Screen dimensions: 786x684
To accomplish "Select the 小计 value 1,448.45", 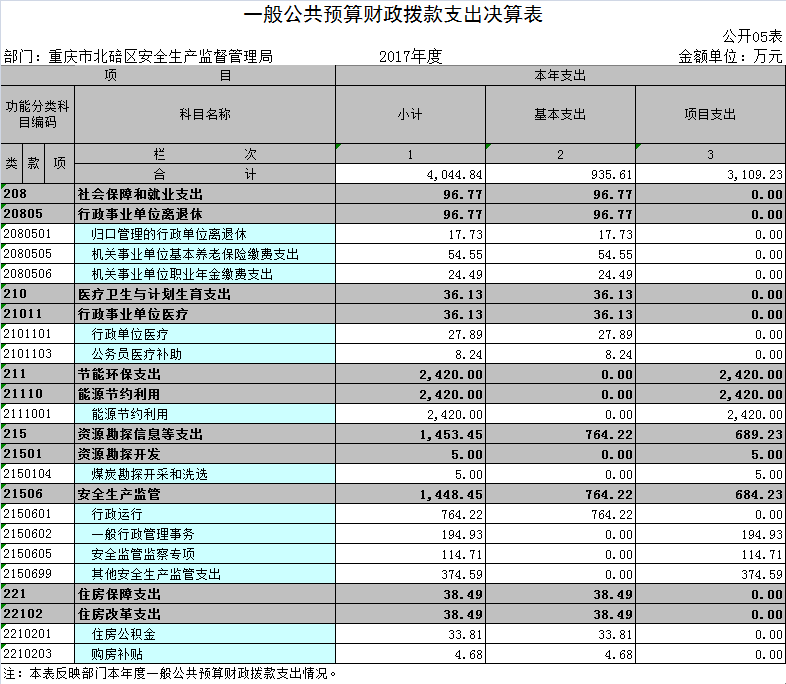I will (410, 494).
